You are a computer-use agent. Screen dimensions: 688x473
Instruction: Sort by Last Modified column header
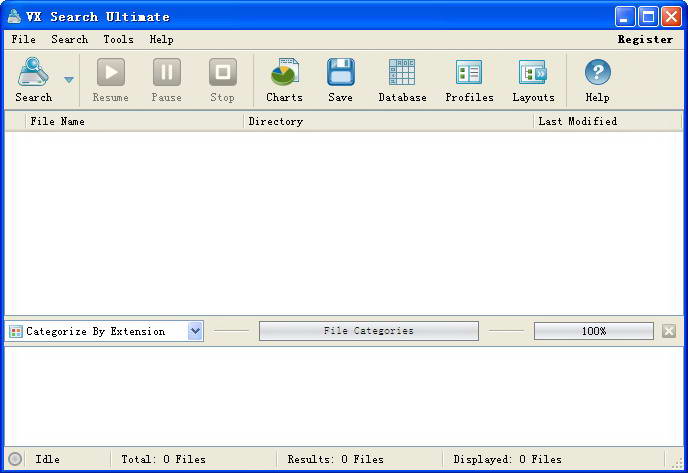[x=608, y=122]
